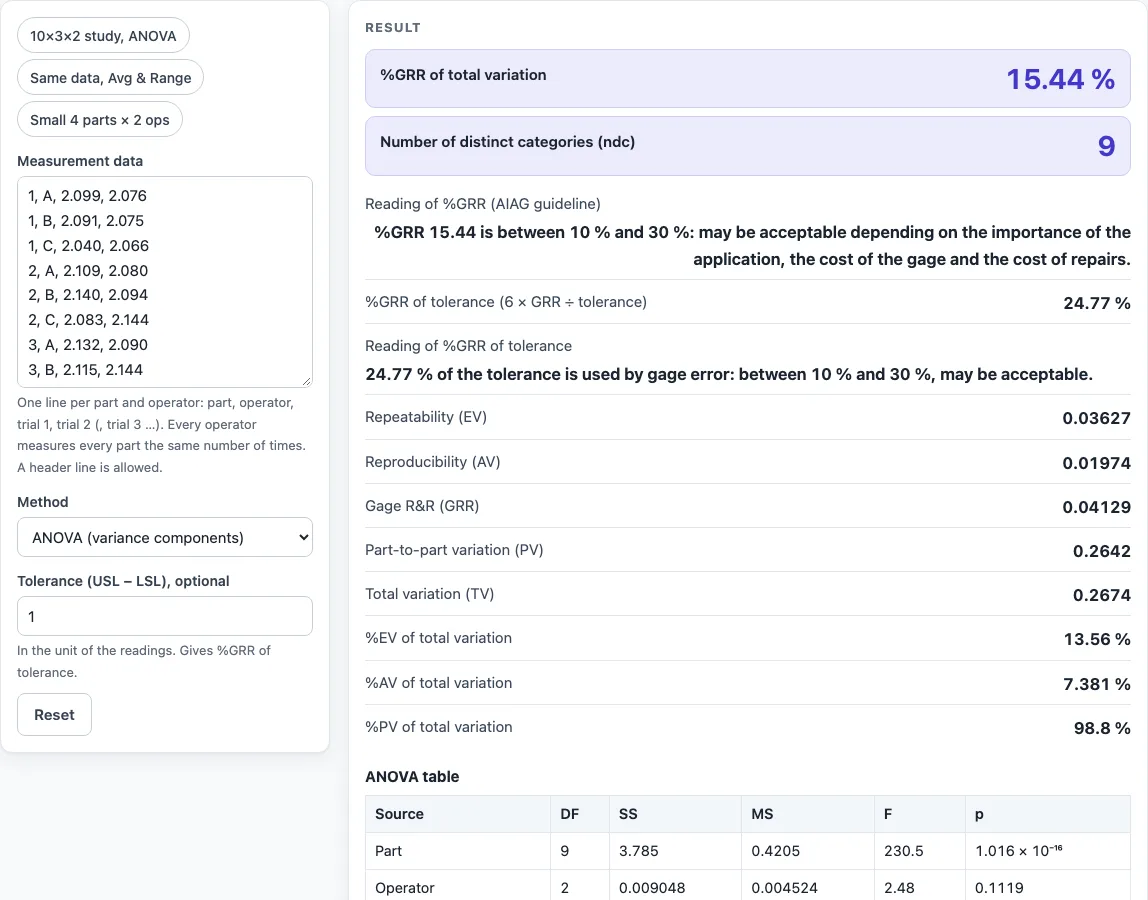Click the Total variation (TV) value 0.2674
This screenshot has width=1148, height=900.
pyautogui.click(x=1102, y=595)
